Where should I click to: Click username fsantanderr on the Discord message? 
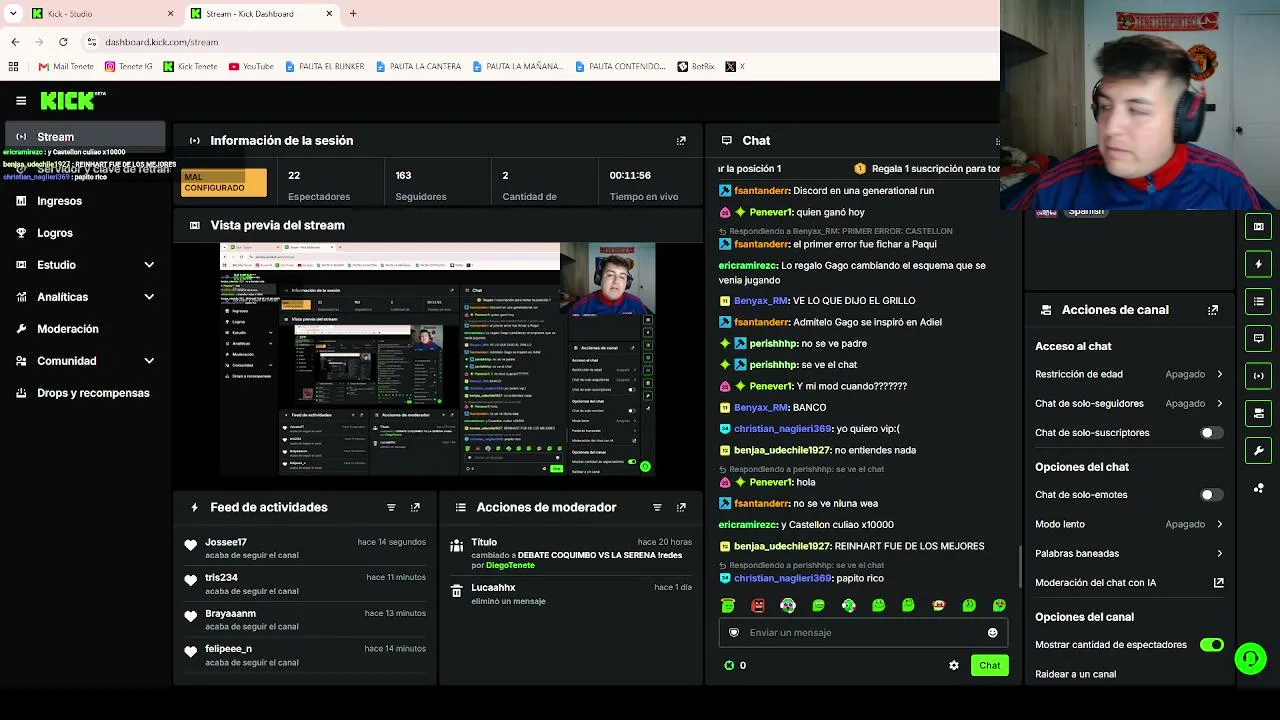[762, 191]
